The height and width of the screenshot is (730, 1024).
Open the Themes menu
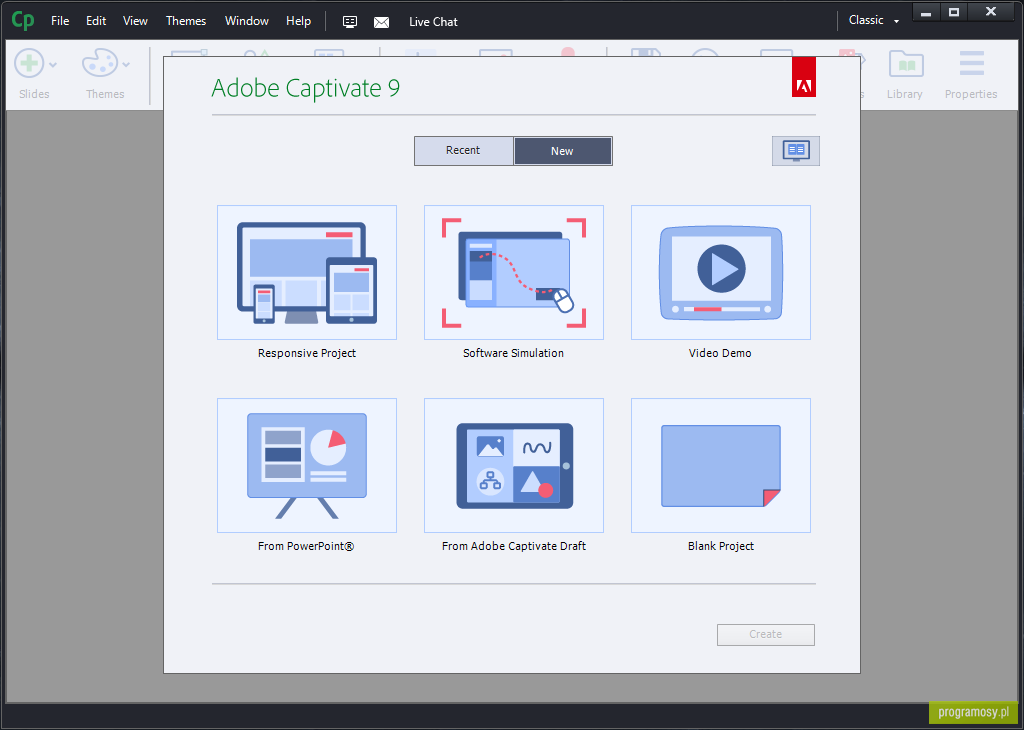pyautogui.click(x=186, y=21)
